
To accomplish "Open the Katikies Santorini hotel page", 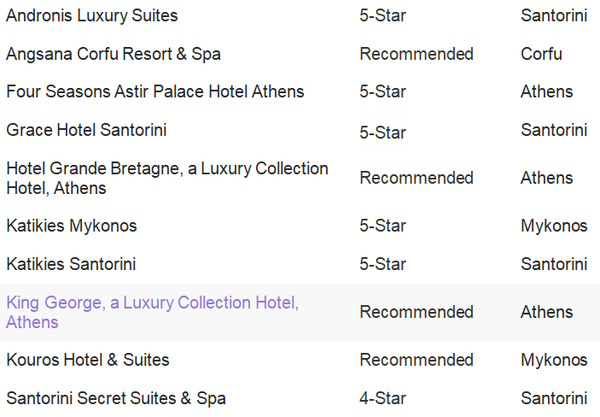I will [x=71, y=264].
